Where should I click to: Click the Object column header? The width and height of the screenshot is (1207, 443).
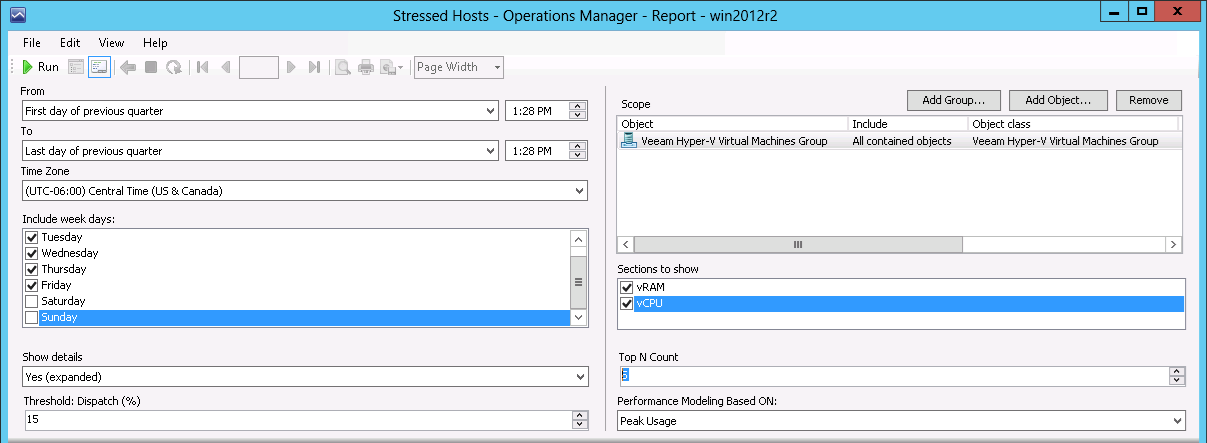click(733, 124)
